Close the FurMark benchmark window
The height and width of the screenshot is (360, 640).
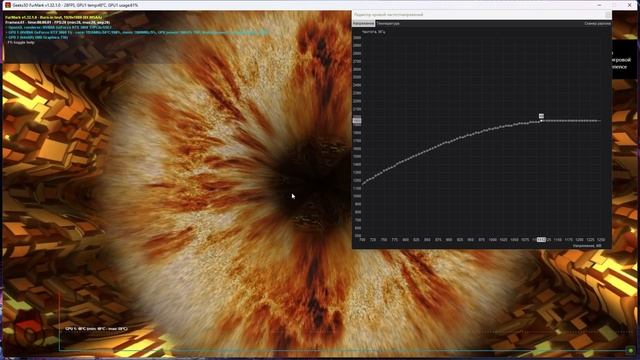click(629, 5)
